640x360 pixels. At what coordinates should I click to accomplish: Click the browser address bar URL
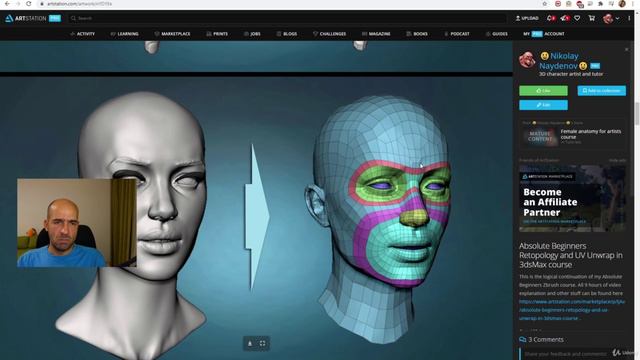click(79, 4)
